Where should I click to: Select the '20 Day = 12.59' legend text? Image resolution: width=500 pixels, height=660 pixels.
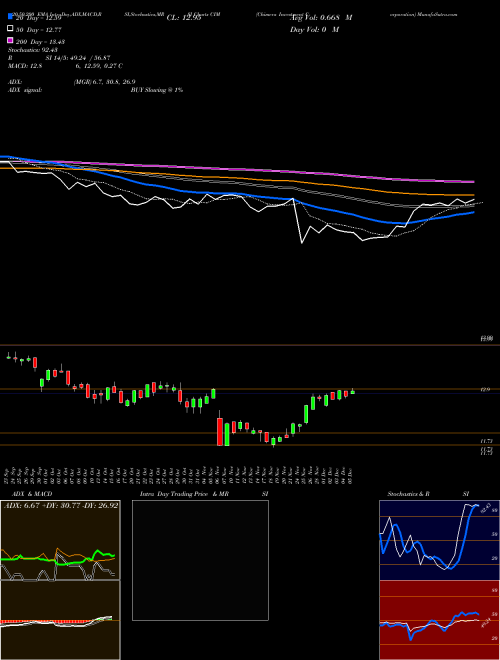click(x=40, y=18)
